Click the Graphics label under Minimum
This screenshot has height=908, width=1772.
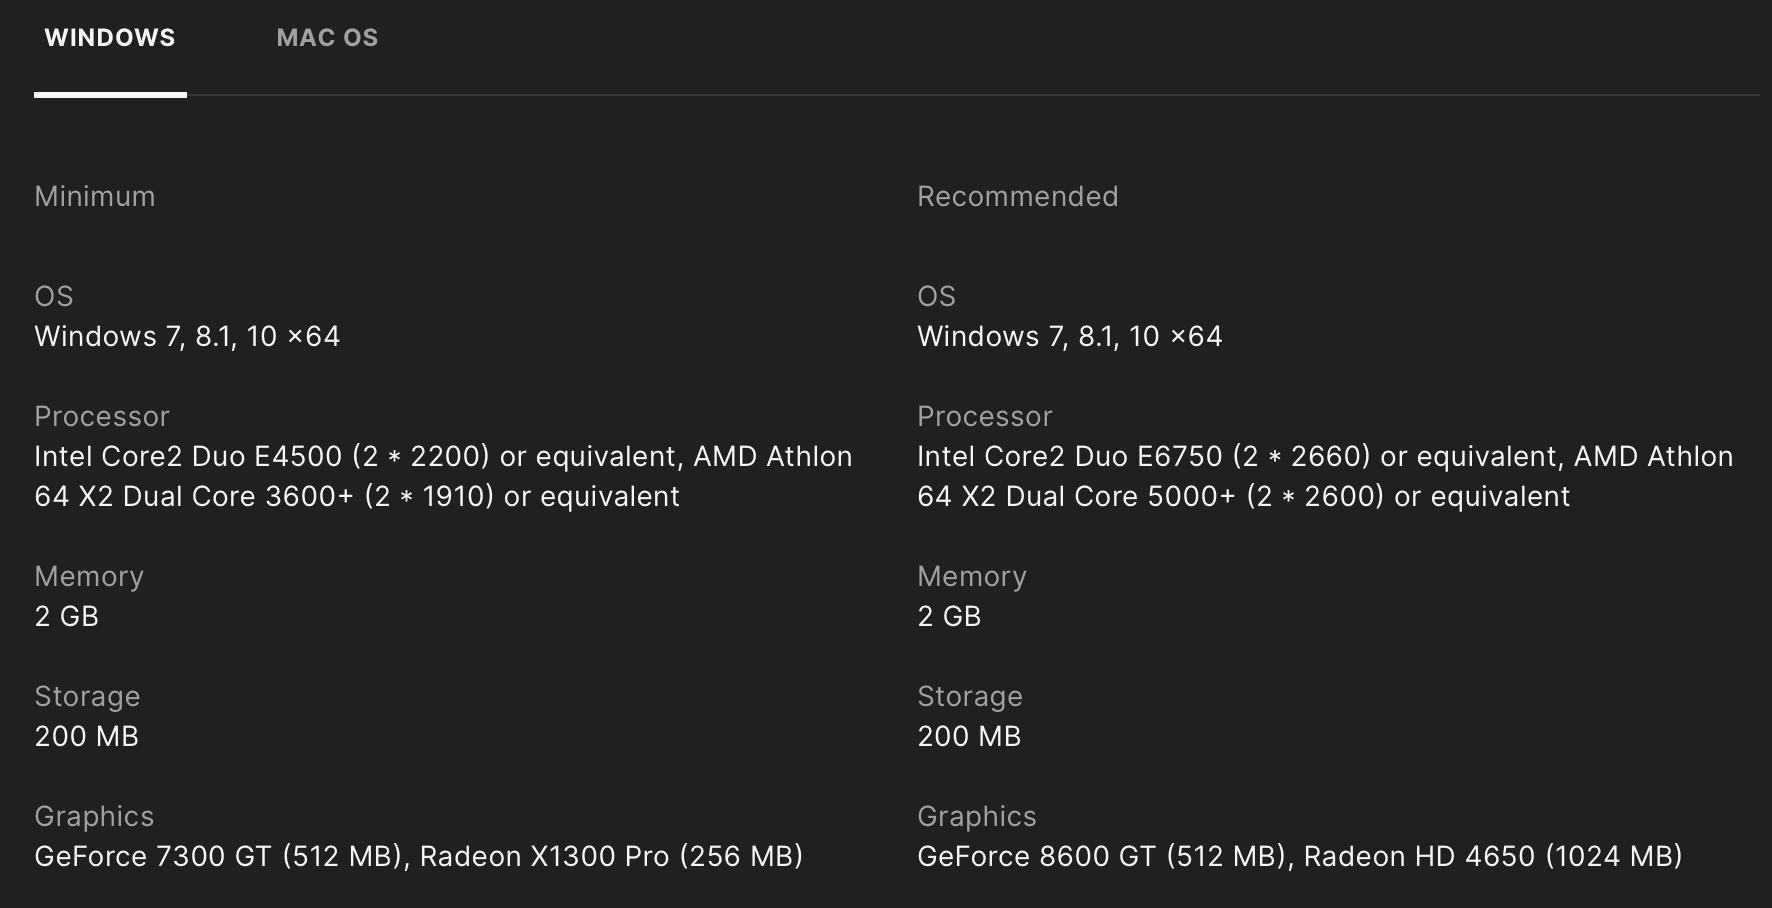point(94,816)
